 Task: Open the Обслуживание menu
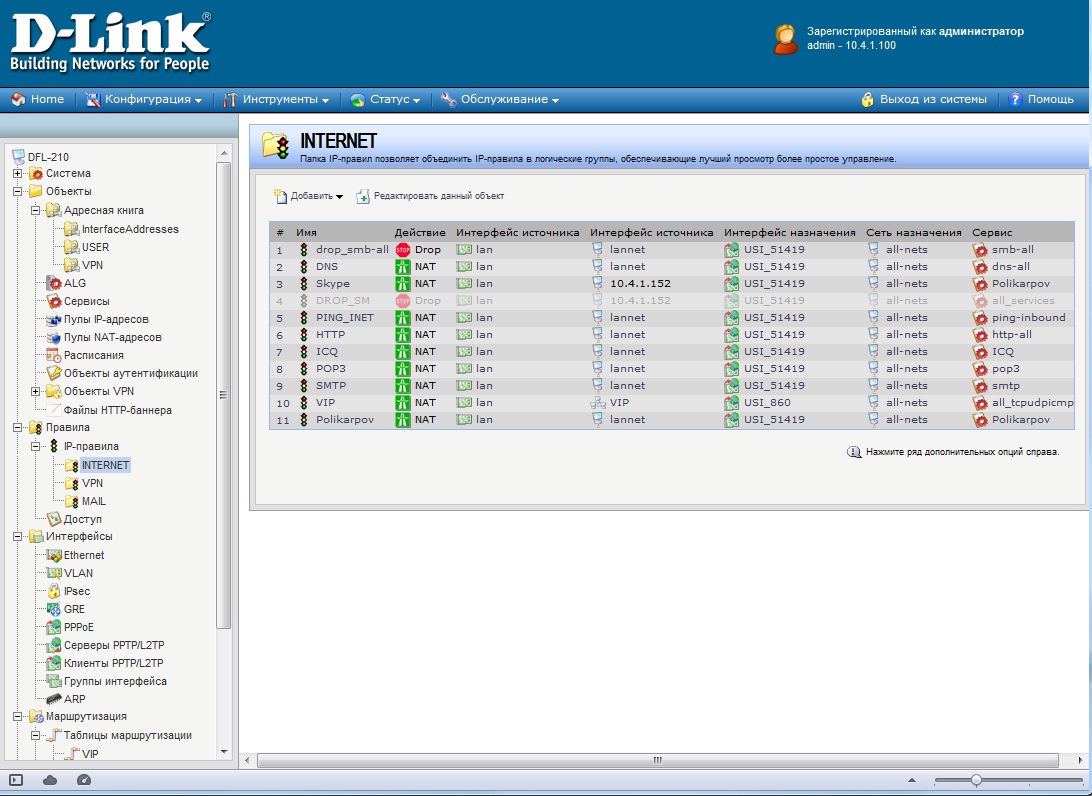(500, 100)
